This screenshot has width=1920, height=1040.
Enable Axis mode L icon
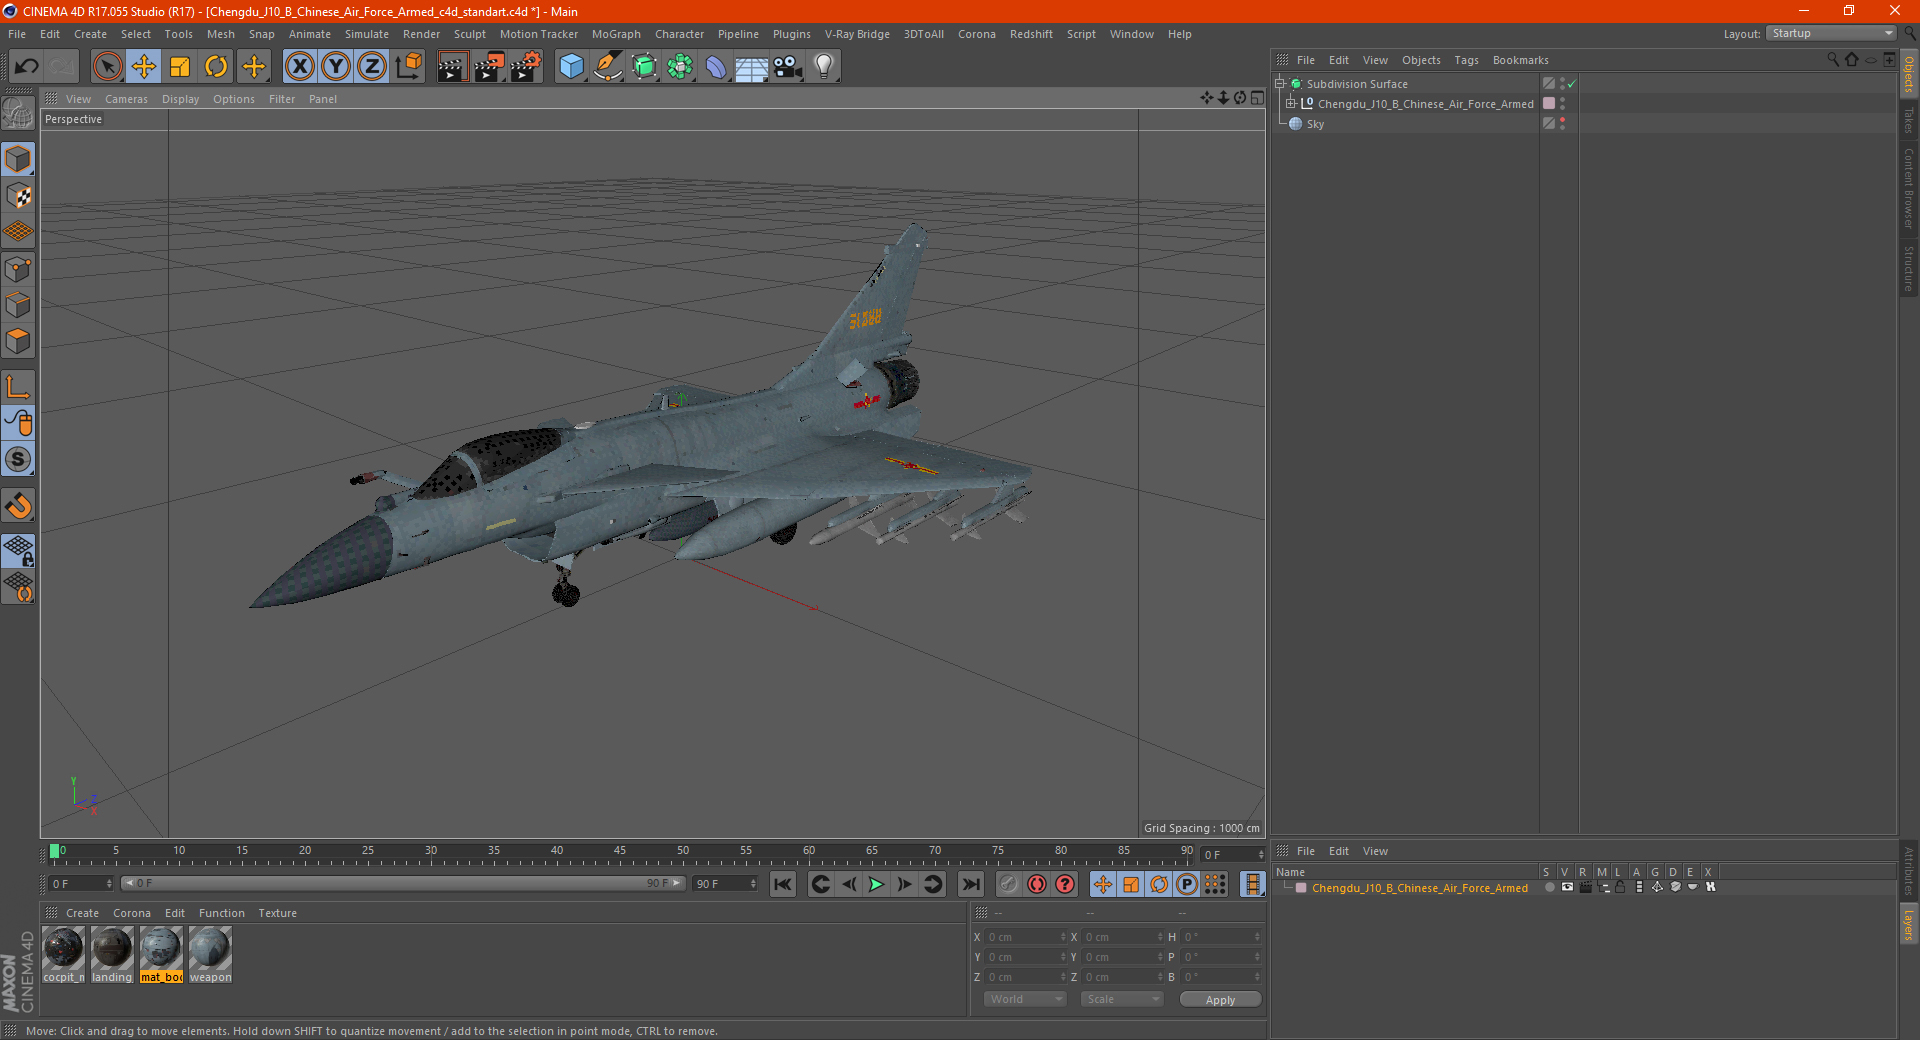(19, 387)
